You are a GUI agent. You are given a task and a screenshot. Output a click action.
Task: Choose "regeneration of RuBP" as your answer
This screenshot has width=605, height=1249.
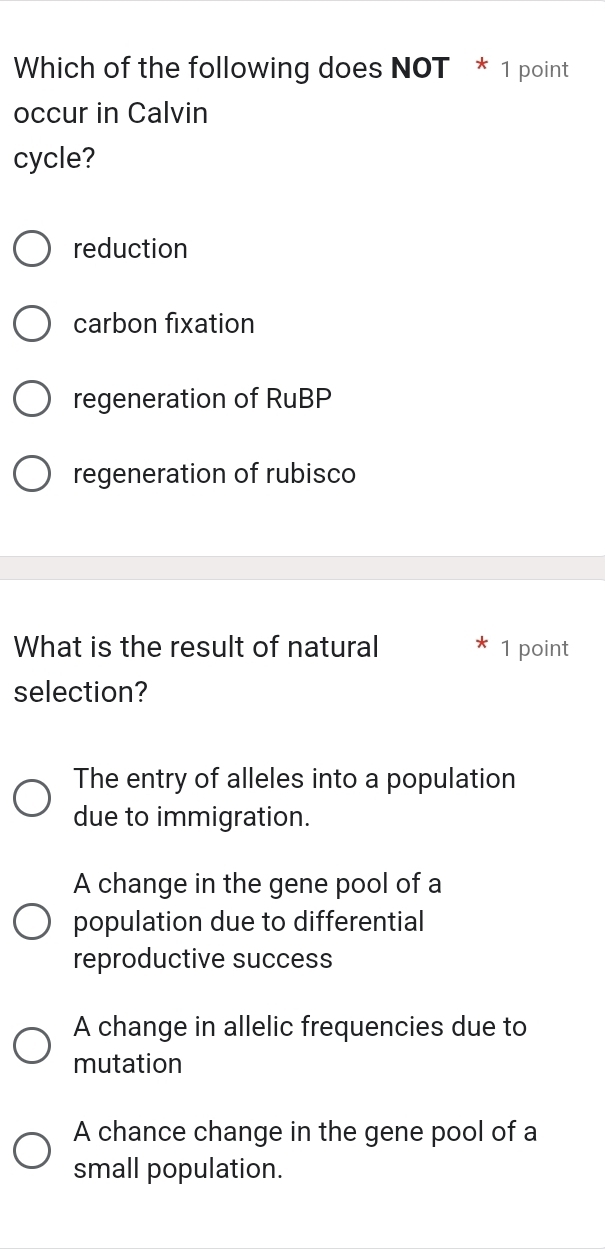201,398
